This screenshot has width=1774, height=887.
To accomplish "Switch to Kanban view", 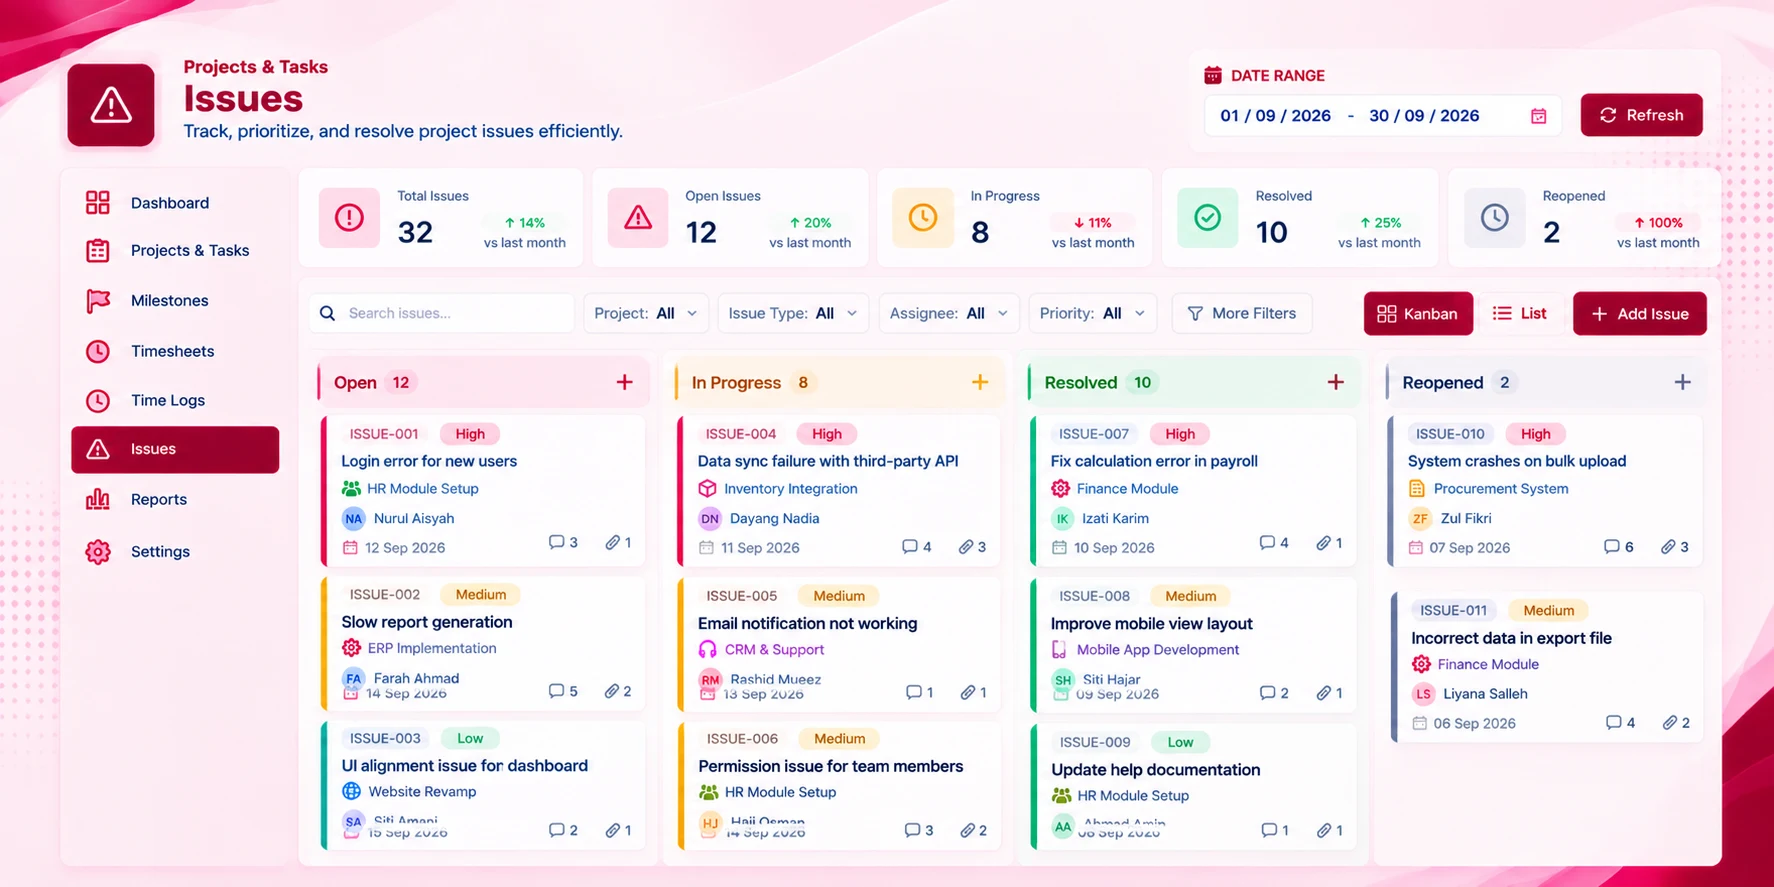I will click(1418, 314).
